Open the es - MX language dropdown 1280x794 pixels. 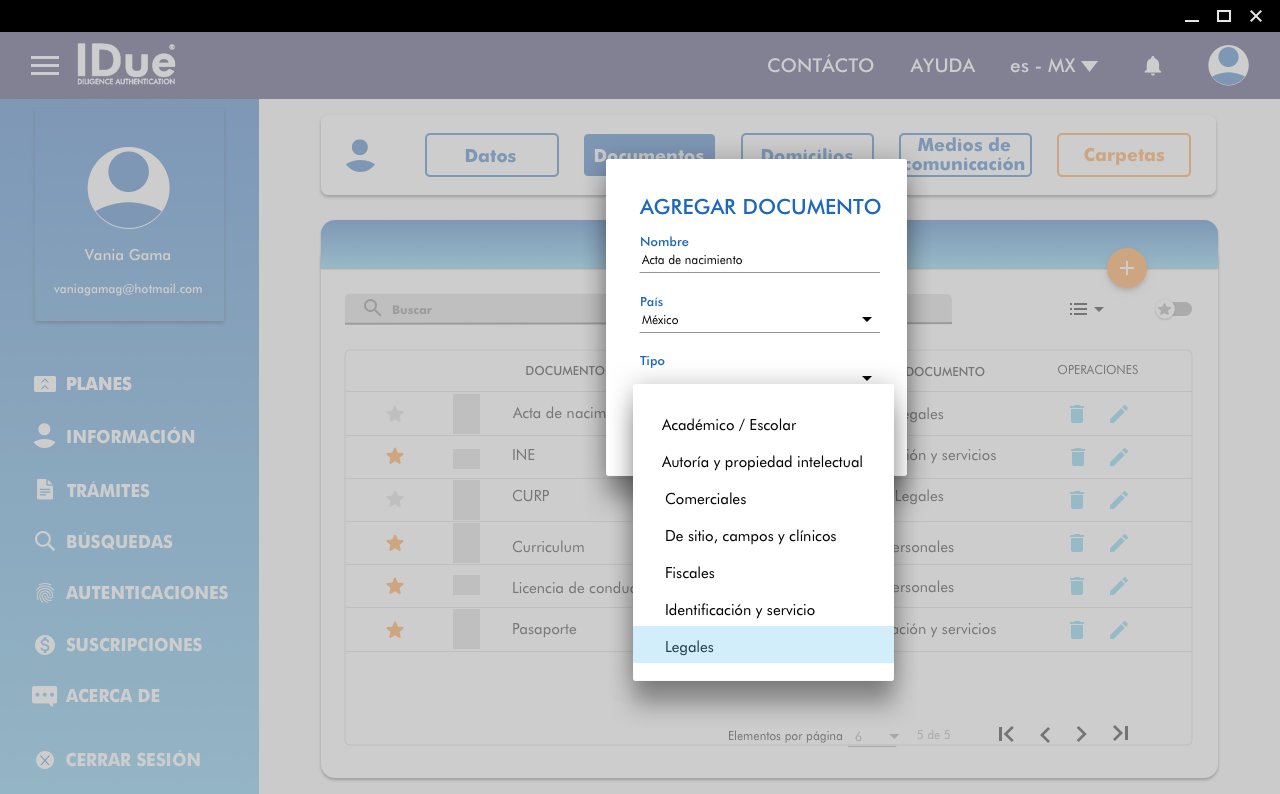click(1053, 66)
